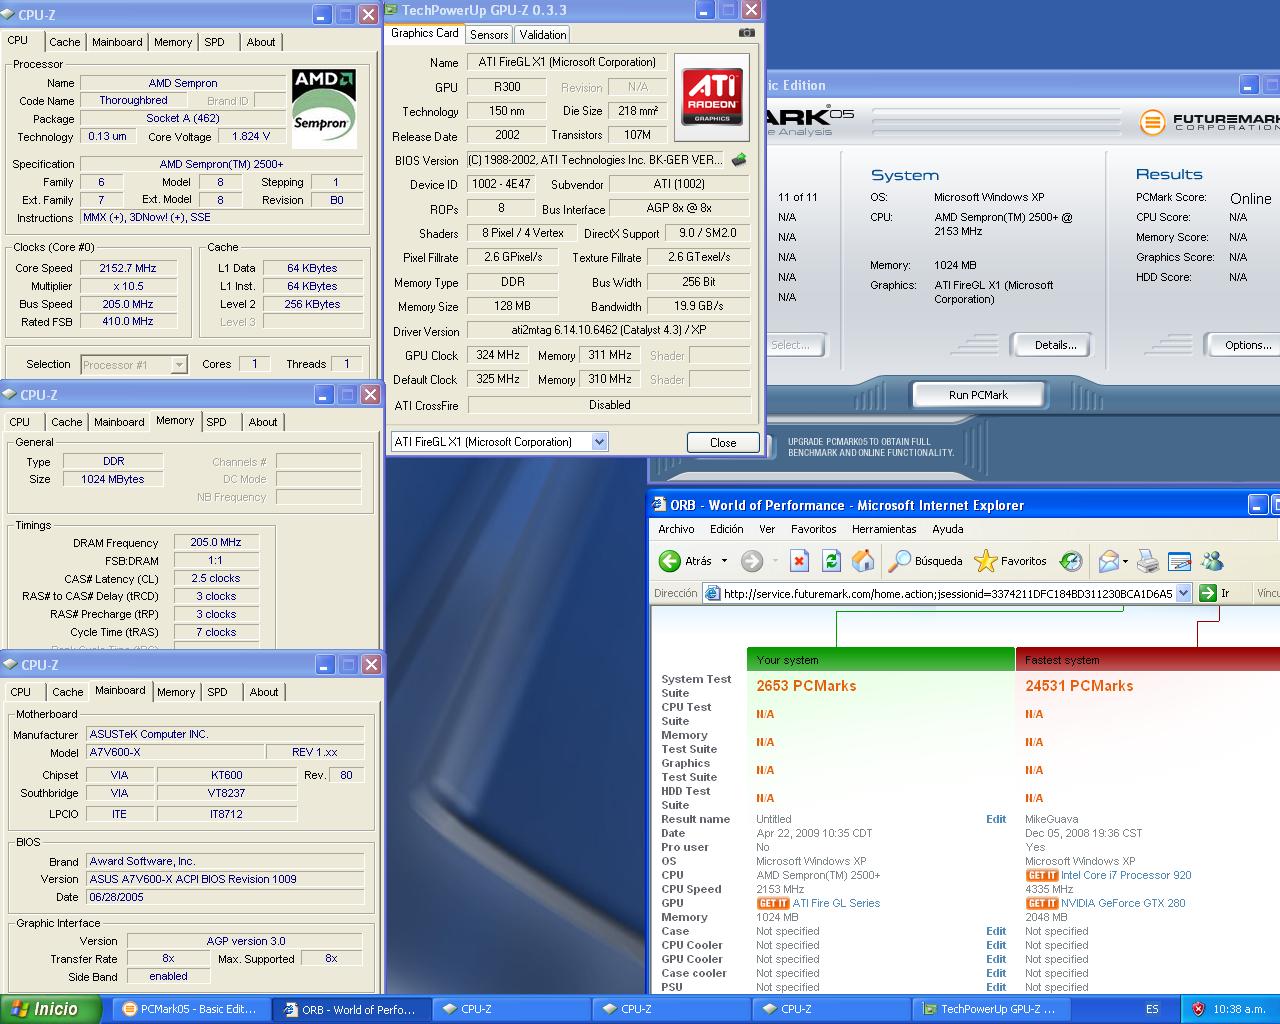Refresh the page in Internet Explorer

pyautogui.click(x=831, y=561)
